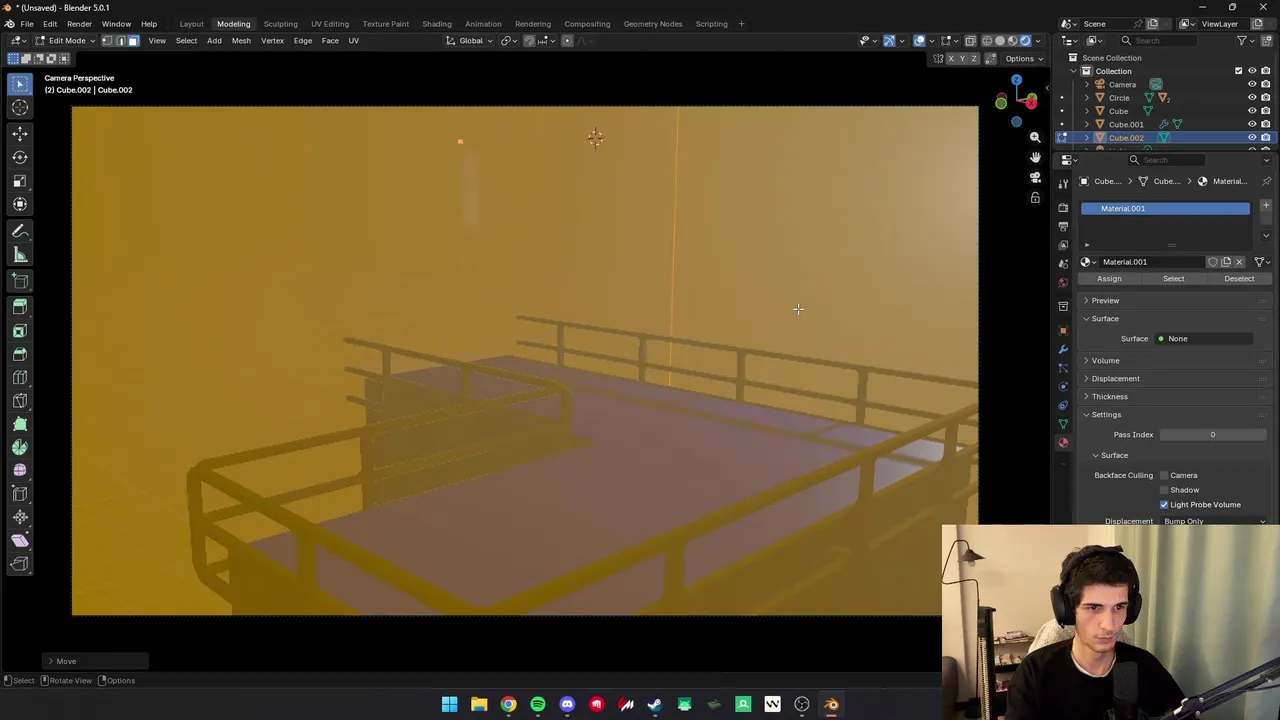Open Displacement Bump Only dropdown

pyautogui.click(x=1214, y=521)
